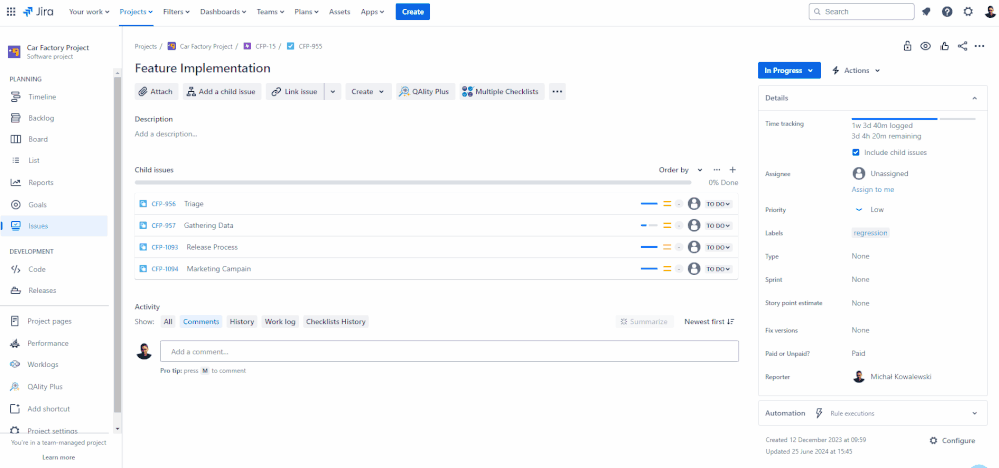Screen dimensions: 999x468
Task: Click the thumbs up vote icon
Action: (944, 46)
